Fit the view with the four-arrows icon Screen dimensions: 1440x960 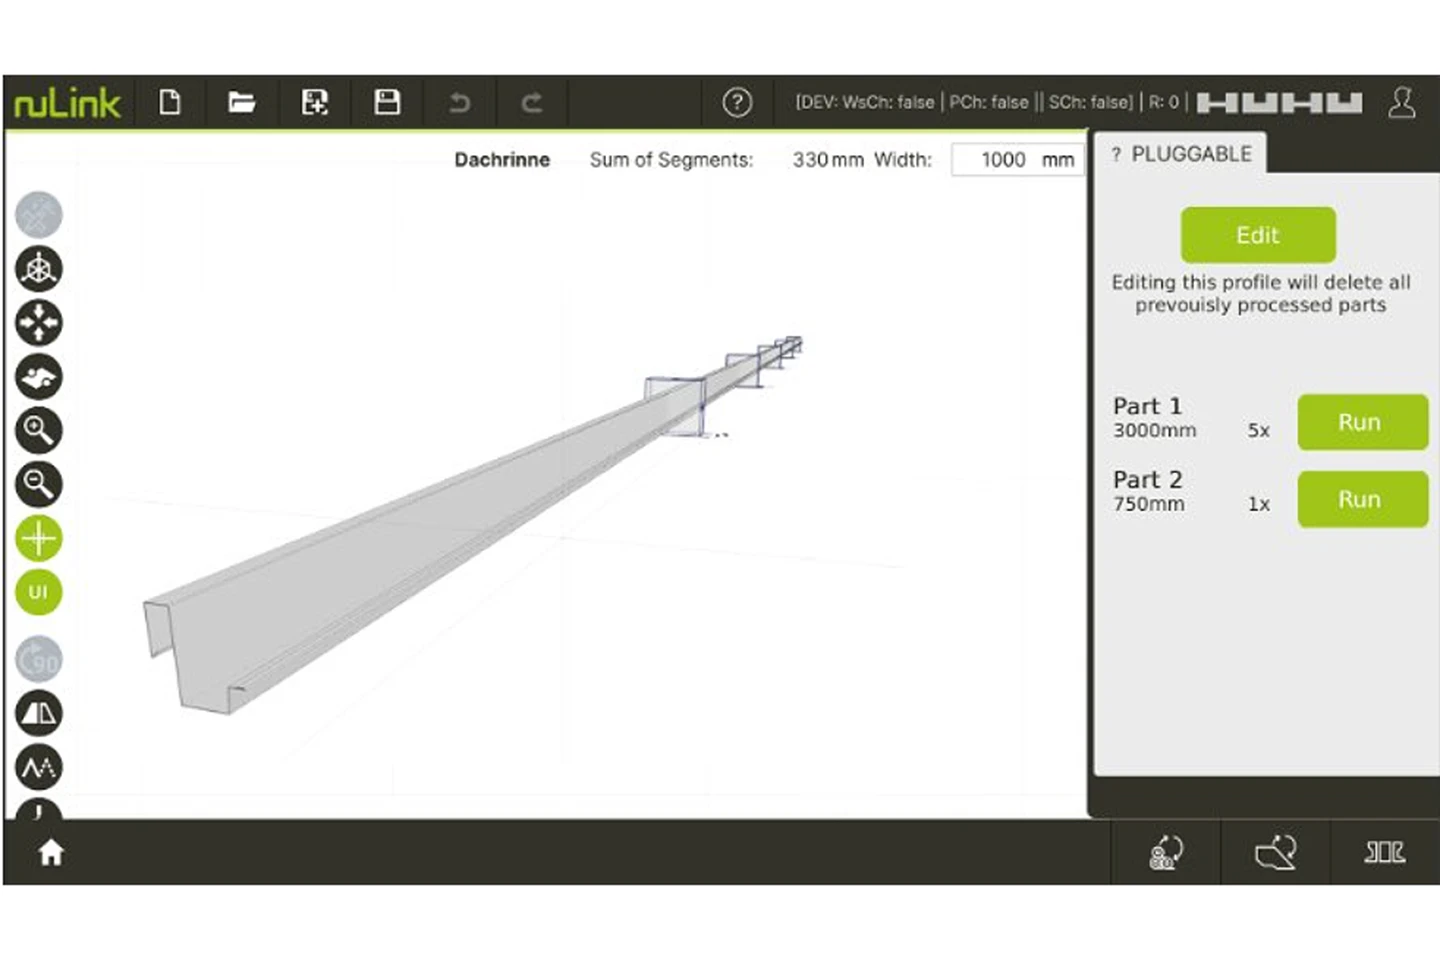pyautogui.click(x=39, y=323)
